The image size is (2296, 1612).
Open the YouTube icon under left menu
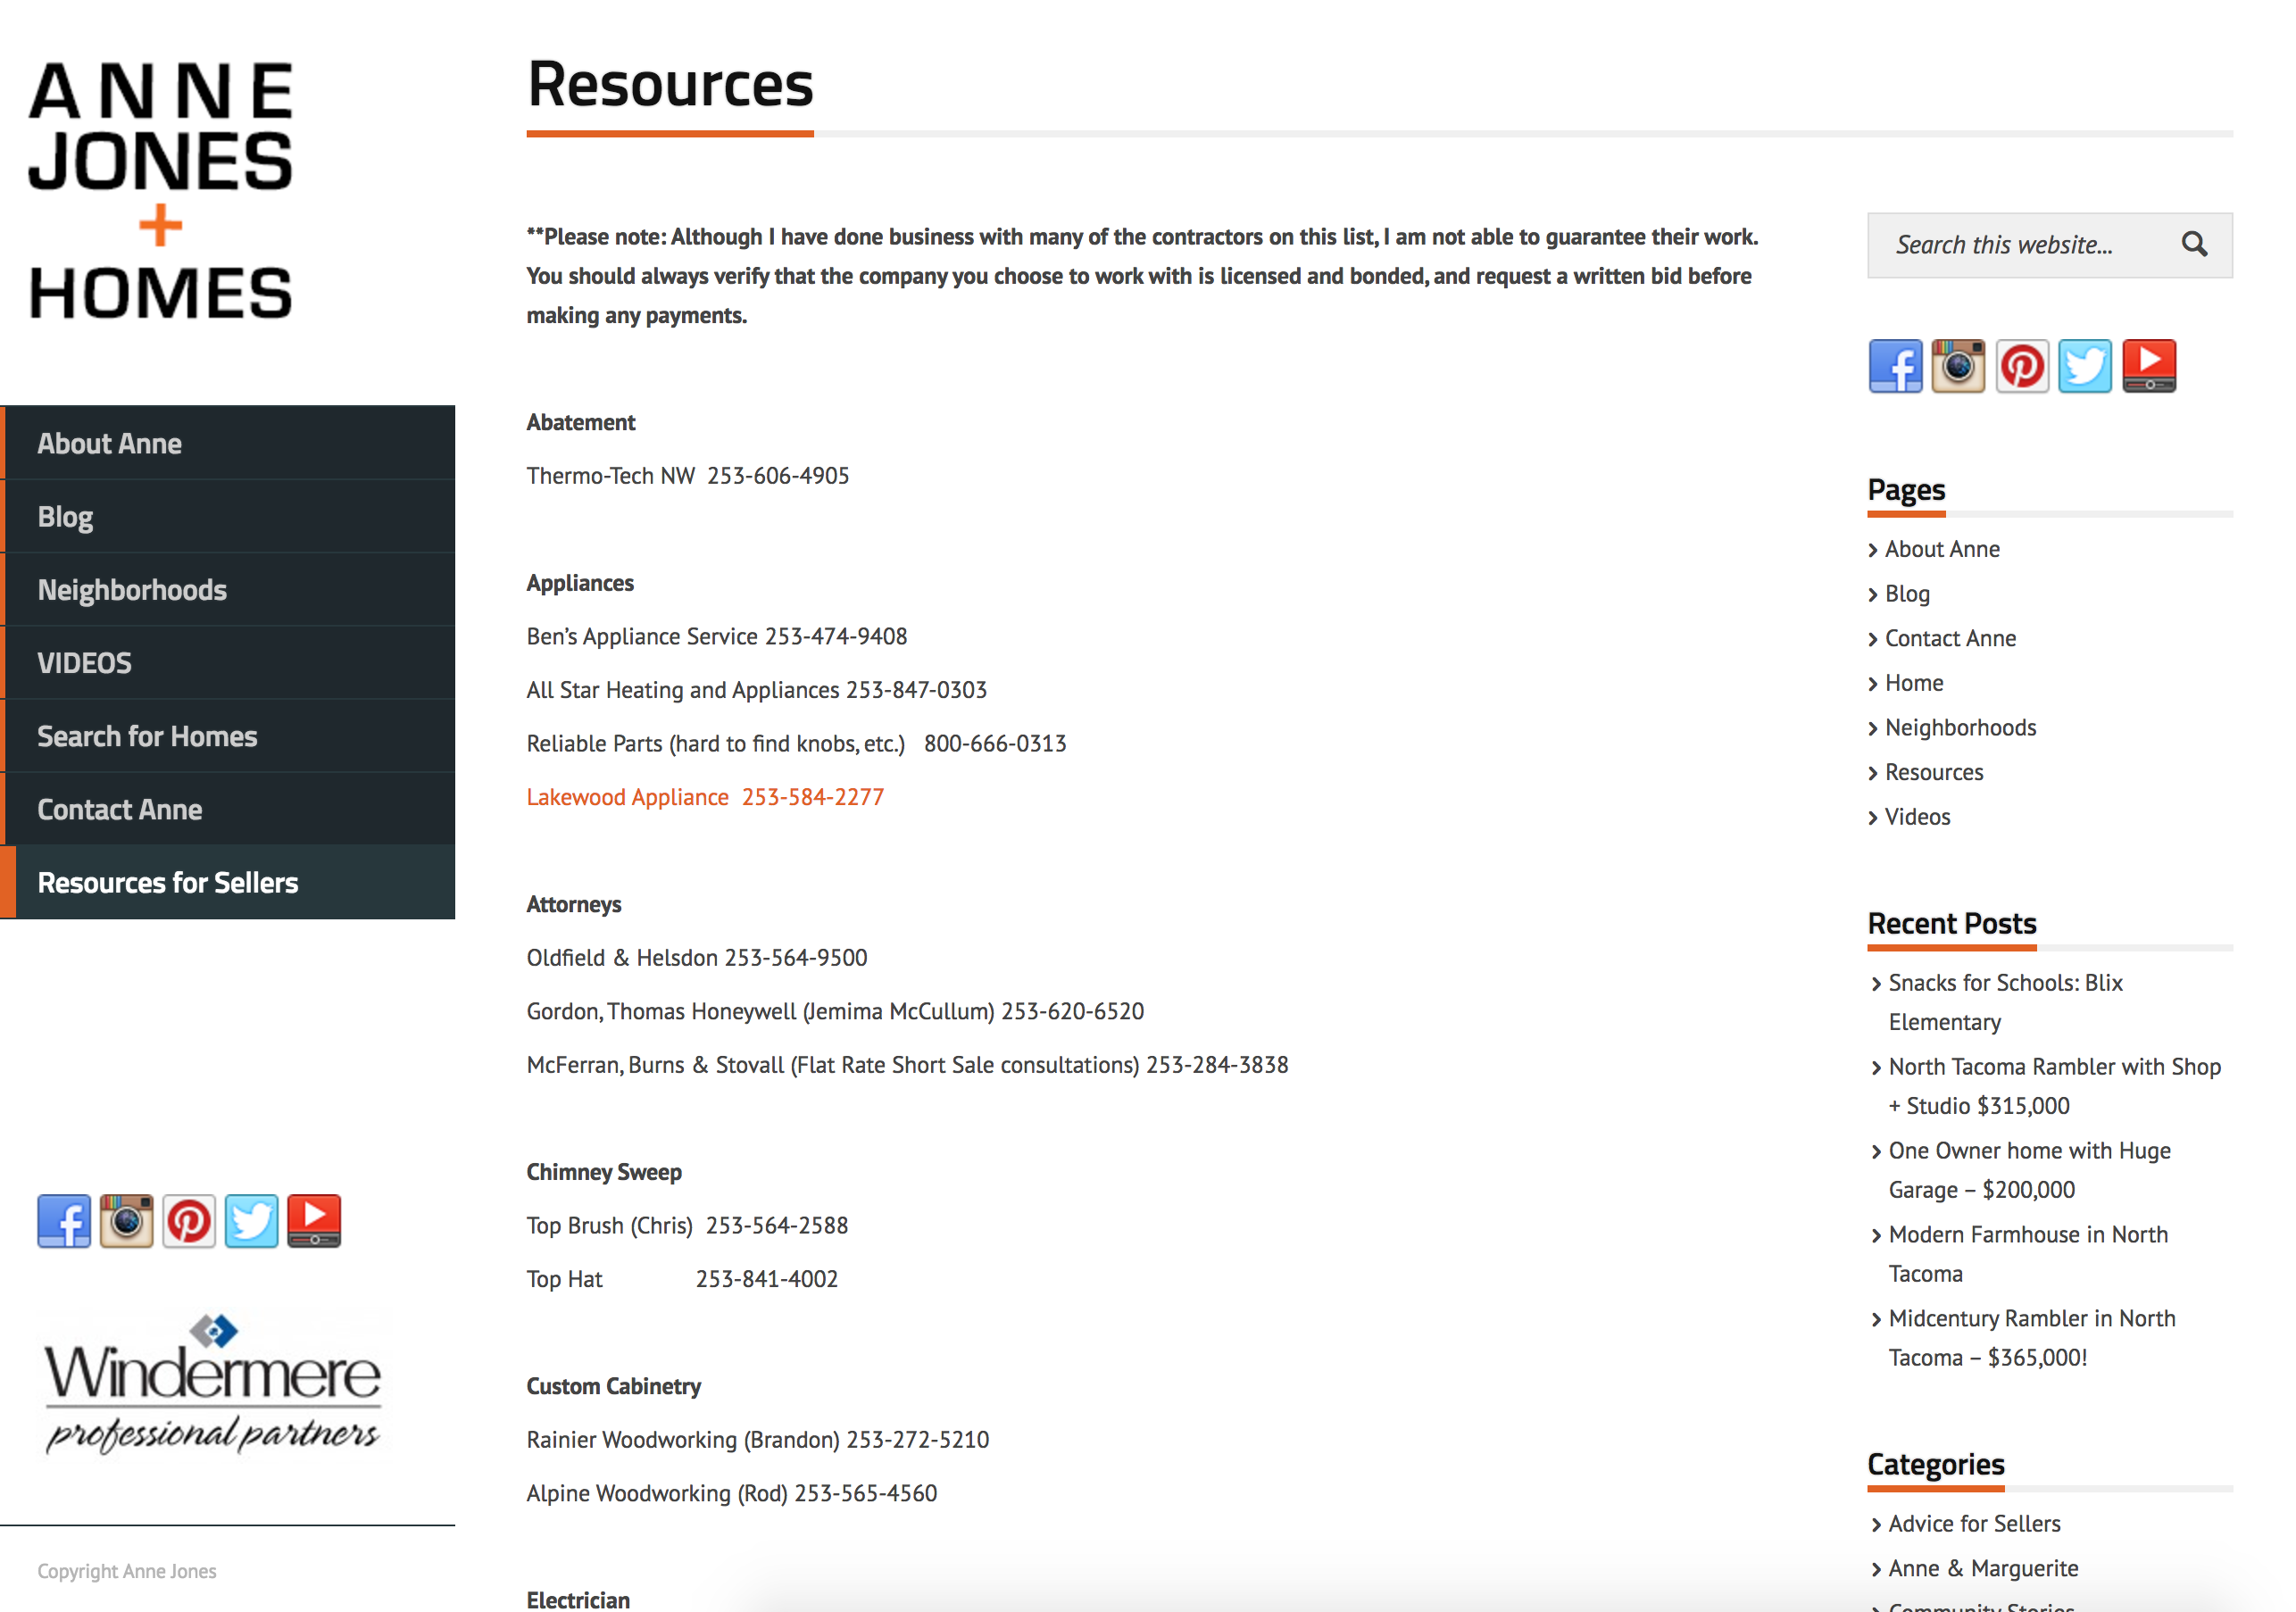point(314,1220)
